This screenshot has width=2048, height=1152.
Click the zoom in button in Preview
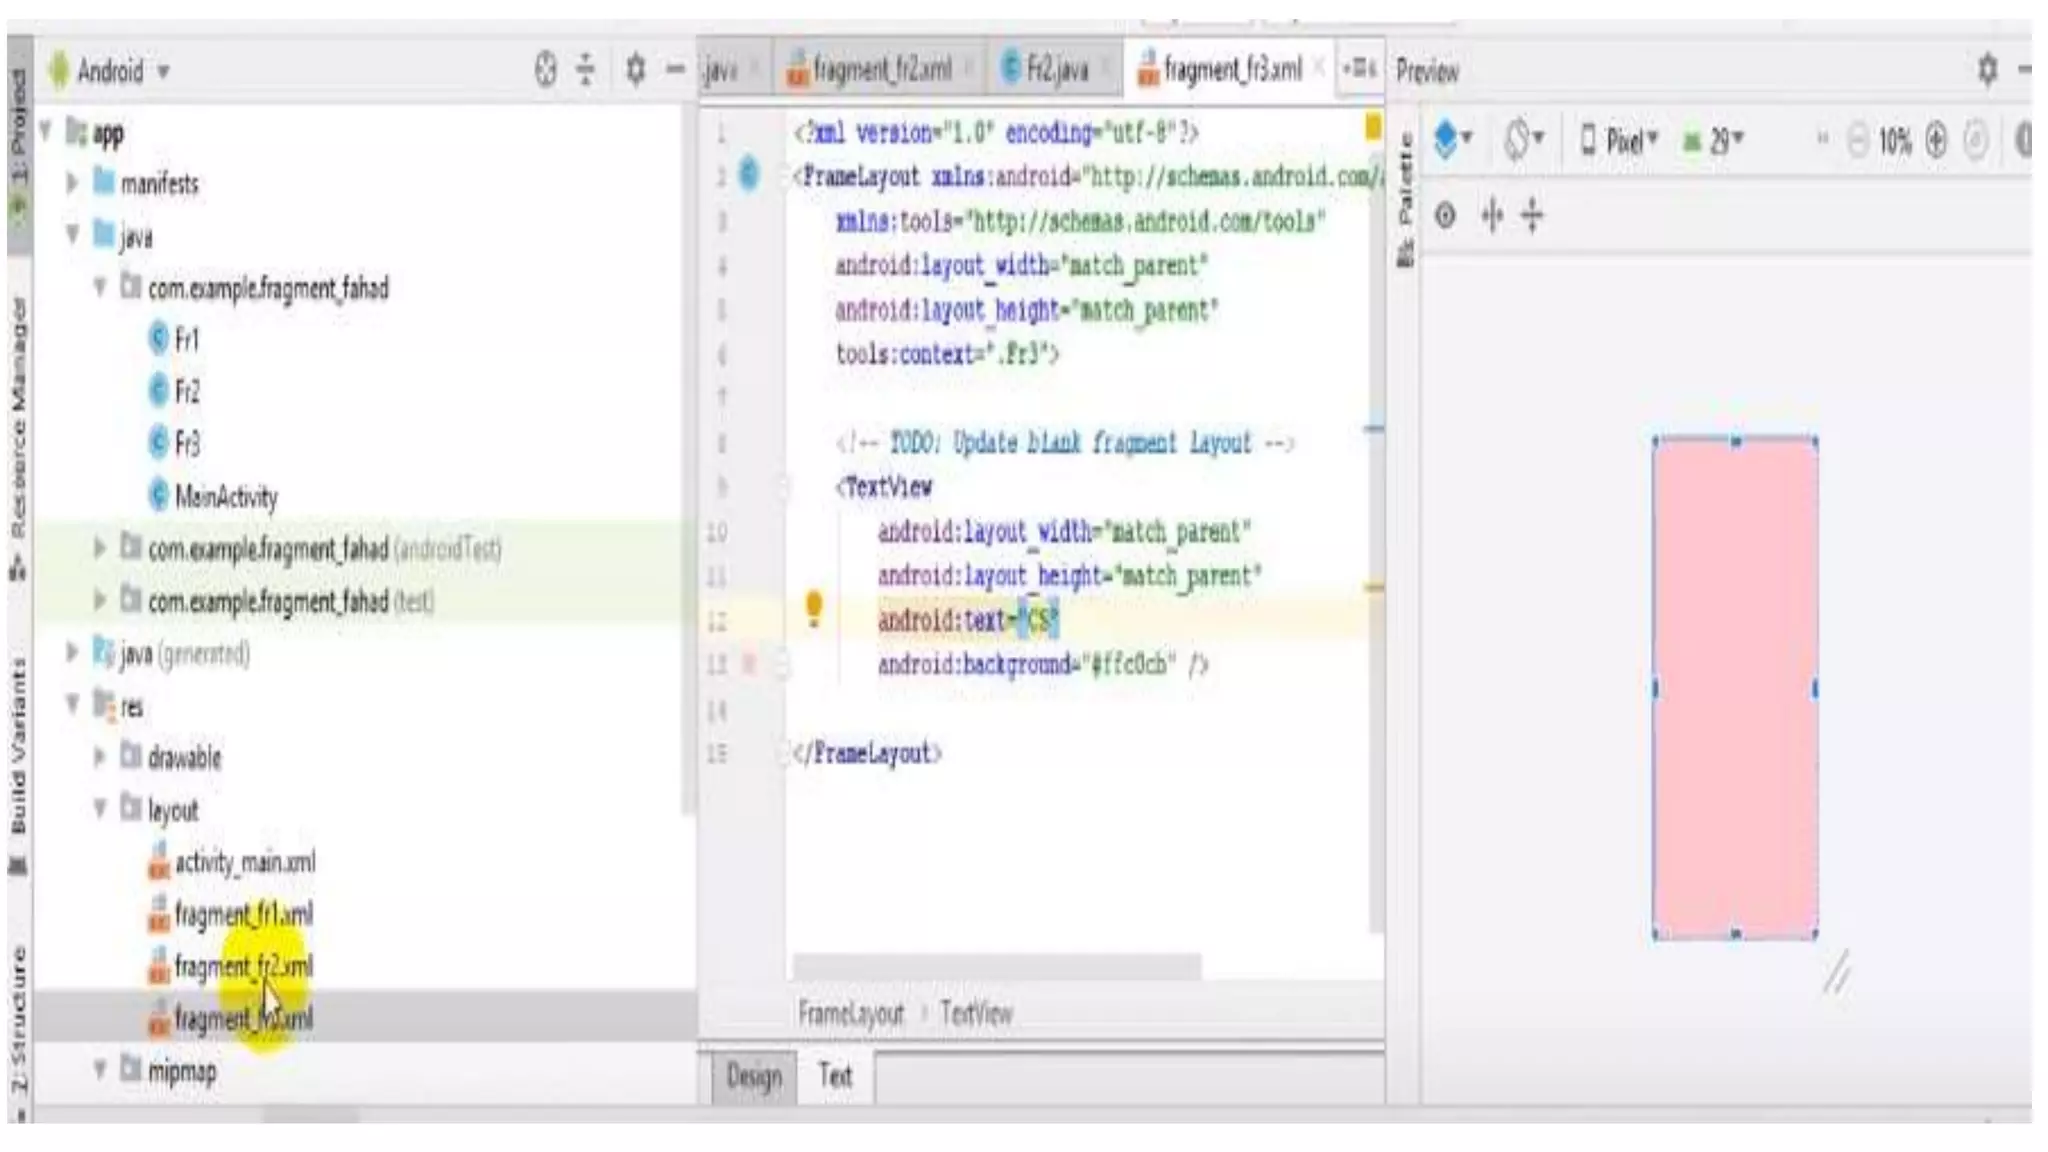coord(1936,140)
